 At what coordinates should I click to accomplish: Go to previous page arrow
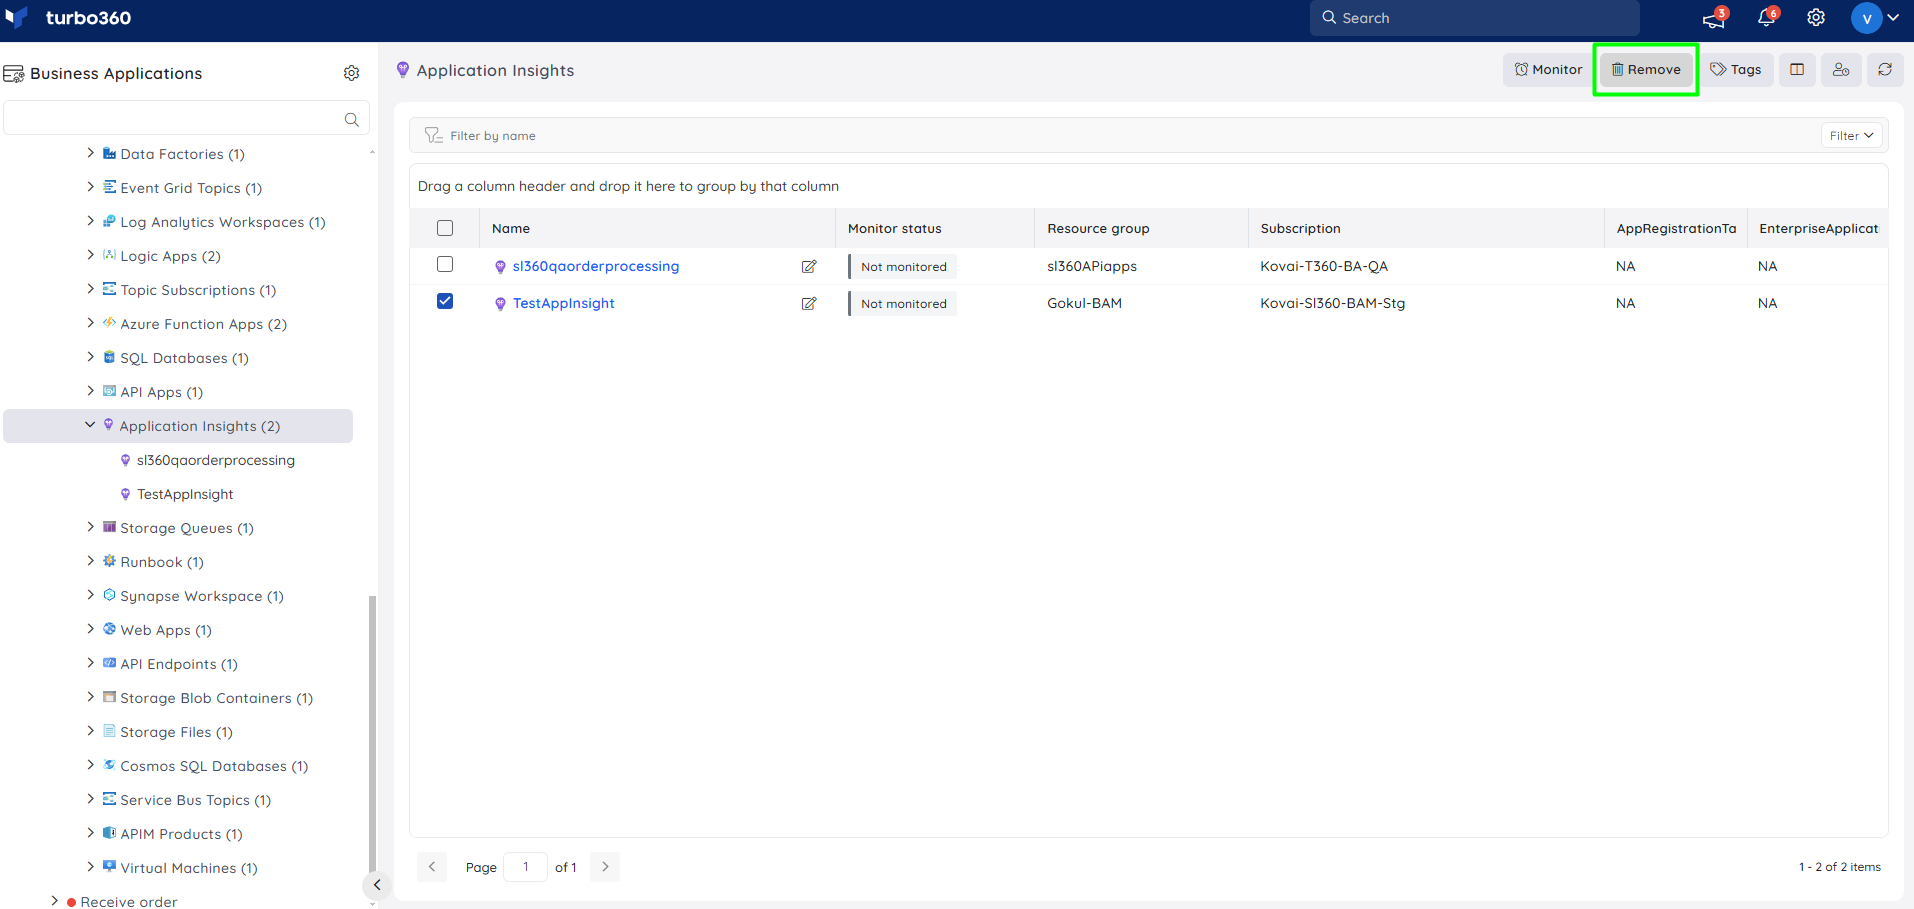(x=432, y=867)
